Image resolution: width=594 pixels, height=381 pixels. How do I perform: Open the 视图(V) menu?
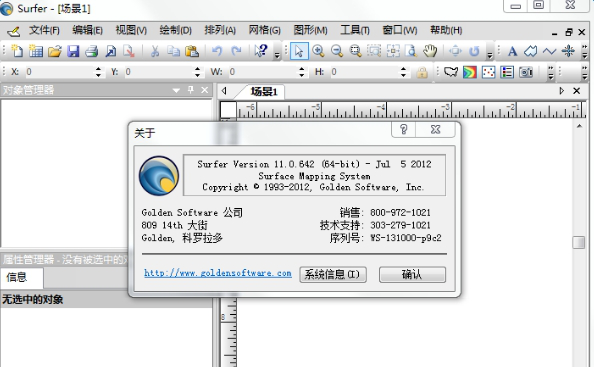(131, 30)
